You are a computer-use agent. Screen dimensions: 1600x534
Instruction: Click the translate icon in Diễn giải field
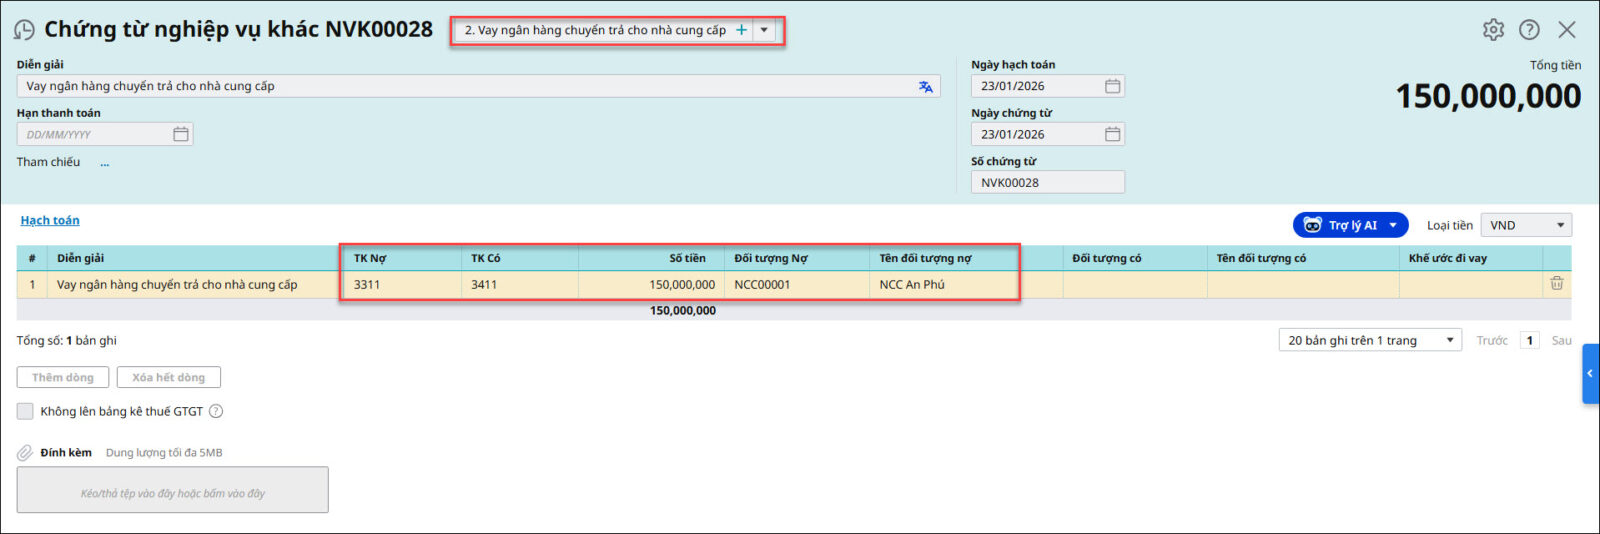925,87
